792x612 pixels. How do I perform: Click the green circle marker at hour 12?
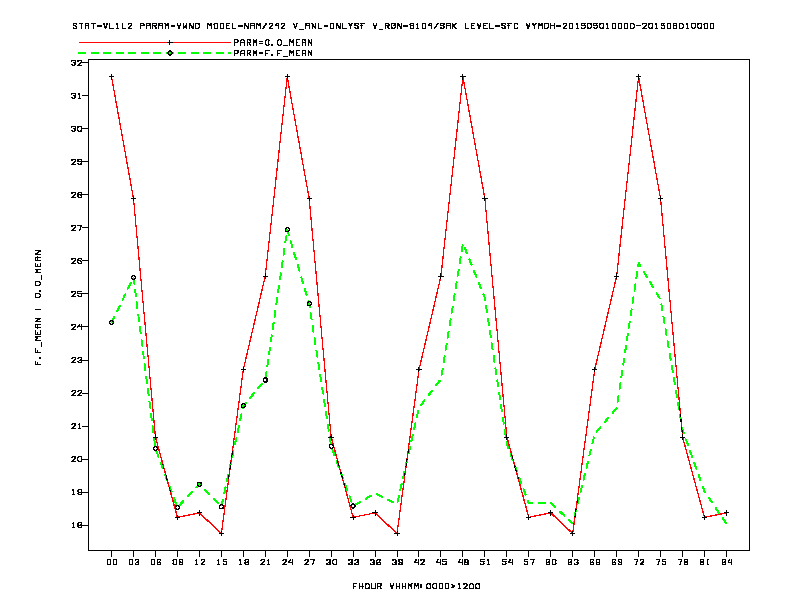[200, 484]
